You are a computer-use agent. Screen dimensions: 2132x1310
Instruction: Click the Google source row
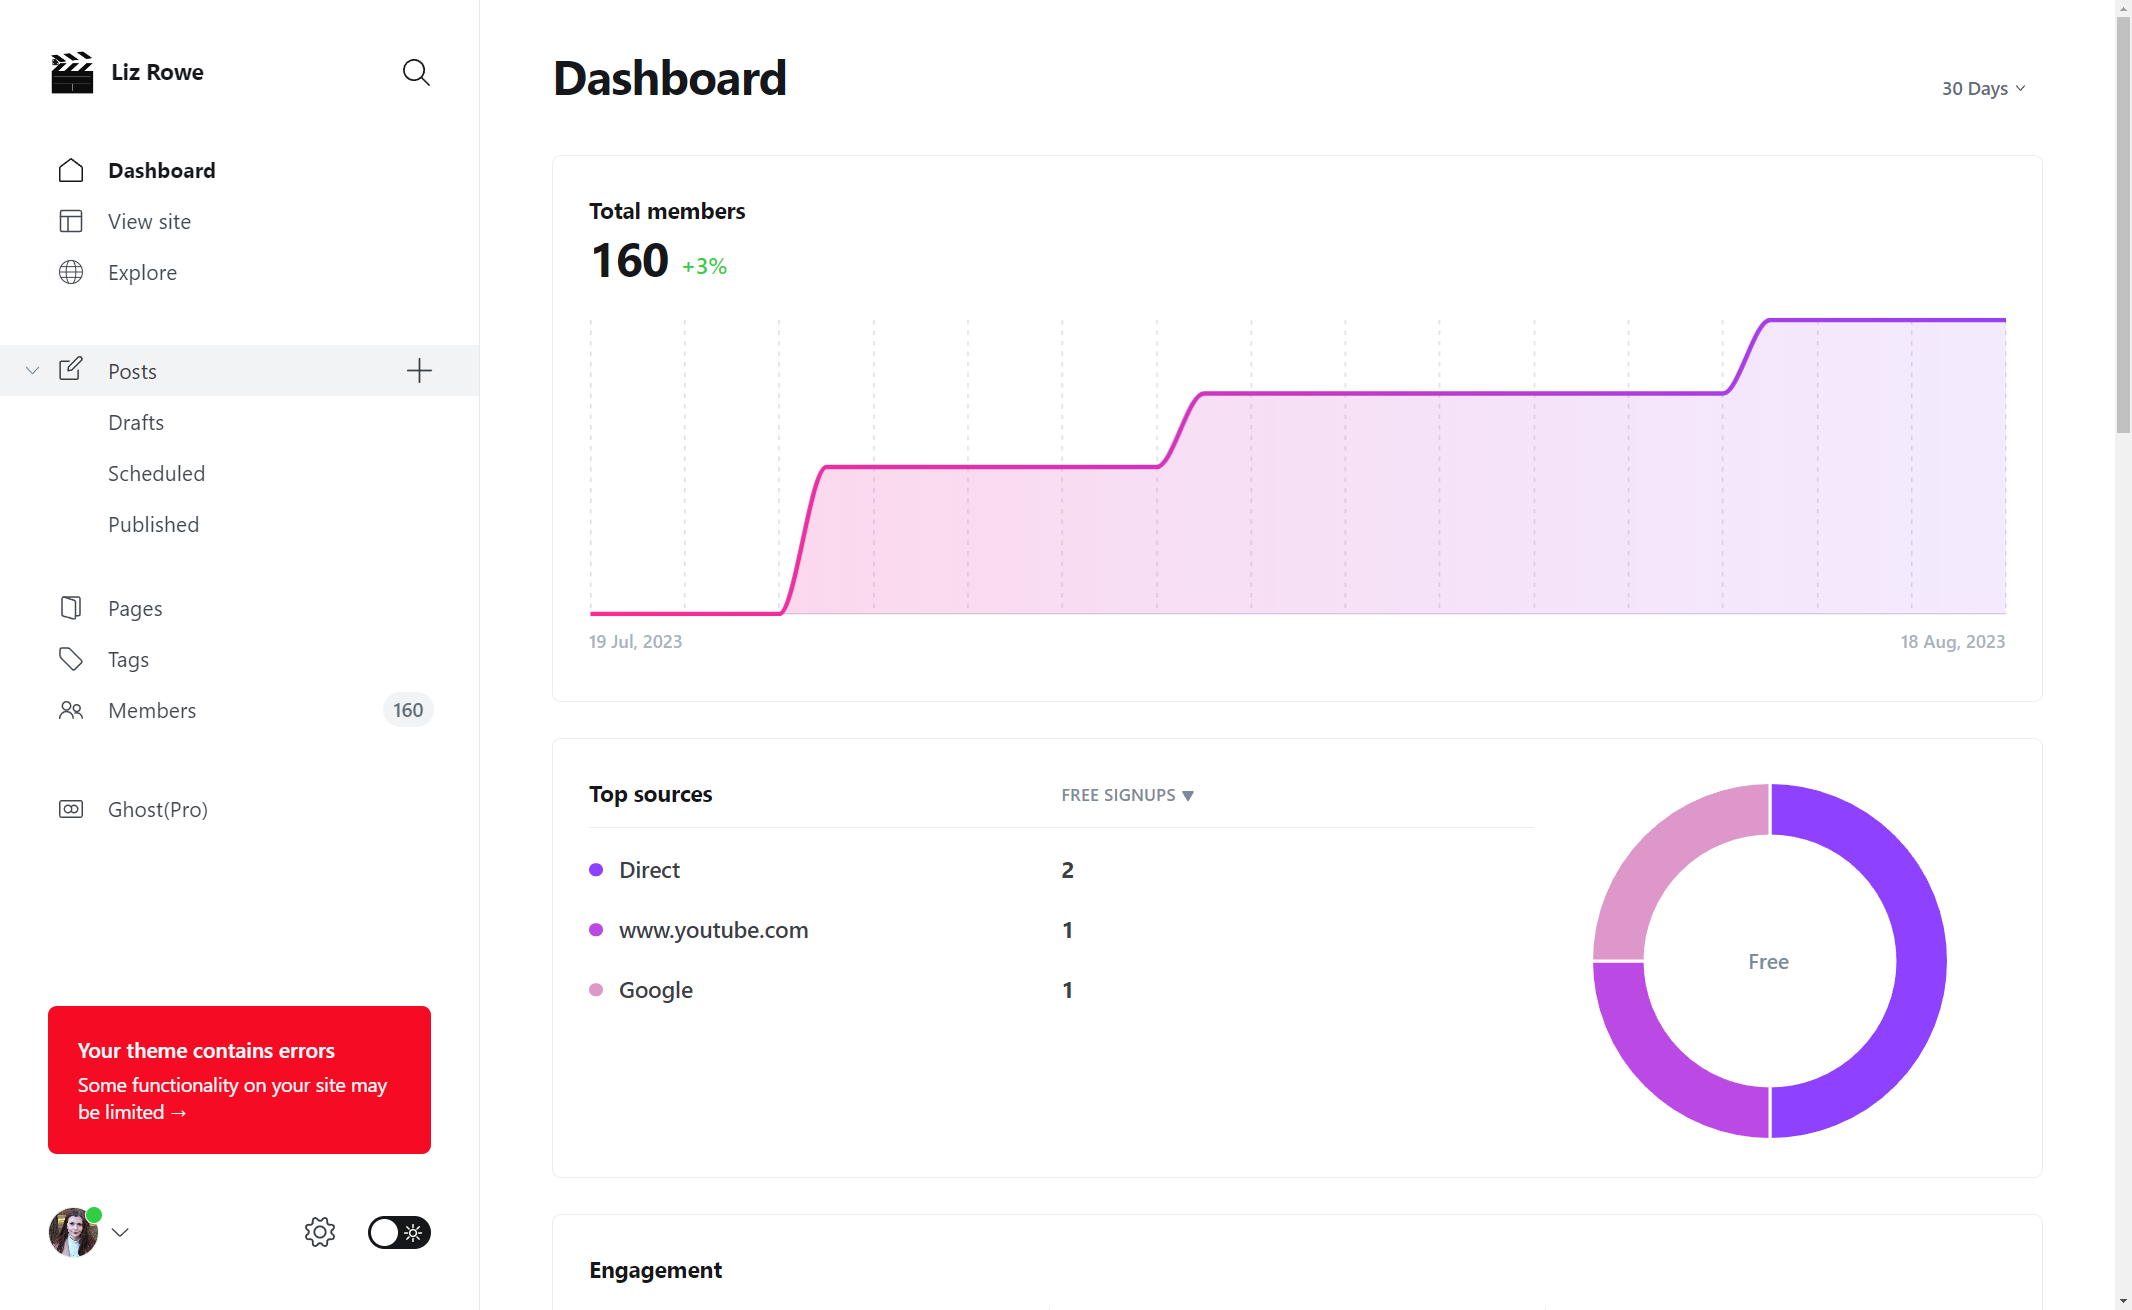[x=1061, y=990]
